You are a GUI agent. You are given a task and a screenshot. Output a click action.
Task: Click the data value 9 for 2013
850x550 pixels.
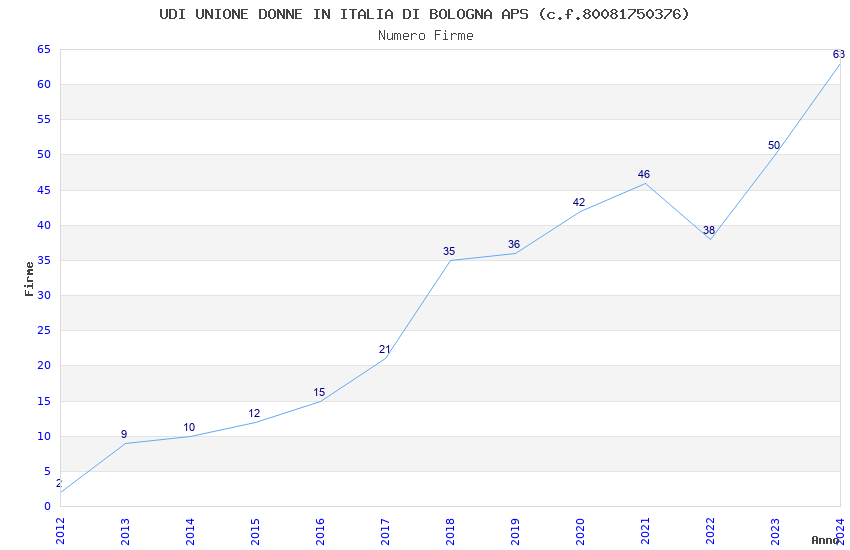(x=124, y=434)
